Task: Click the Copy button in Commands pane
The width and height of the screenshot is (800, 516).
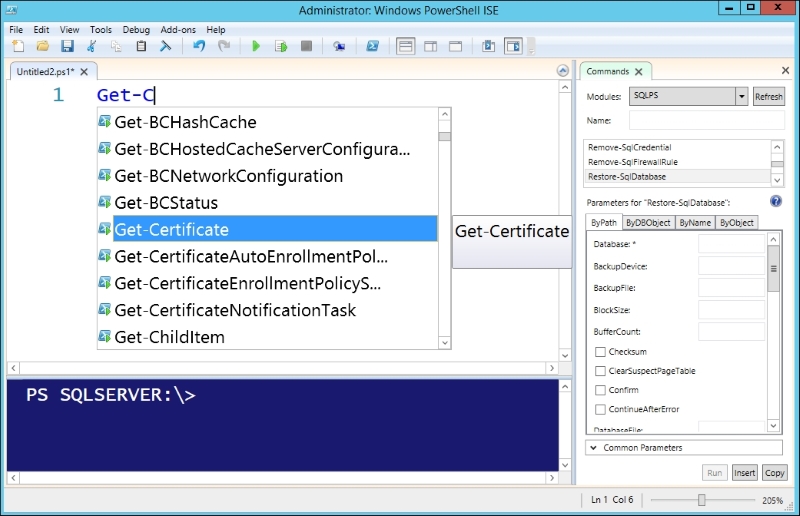Action: pyautogui.click(x=774, y=473)
